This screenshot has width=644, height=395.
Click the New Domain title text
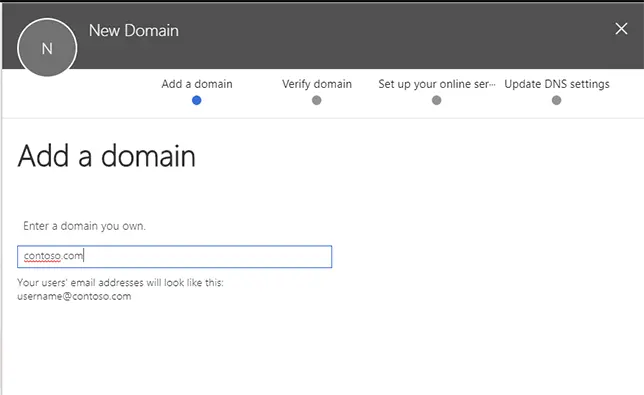134,31
